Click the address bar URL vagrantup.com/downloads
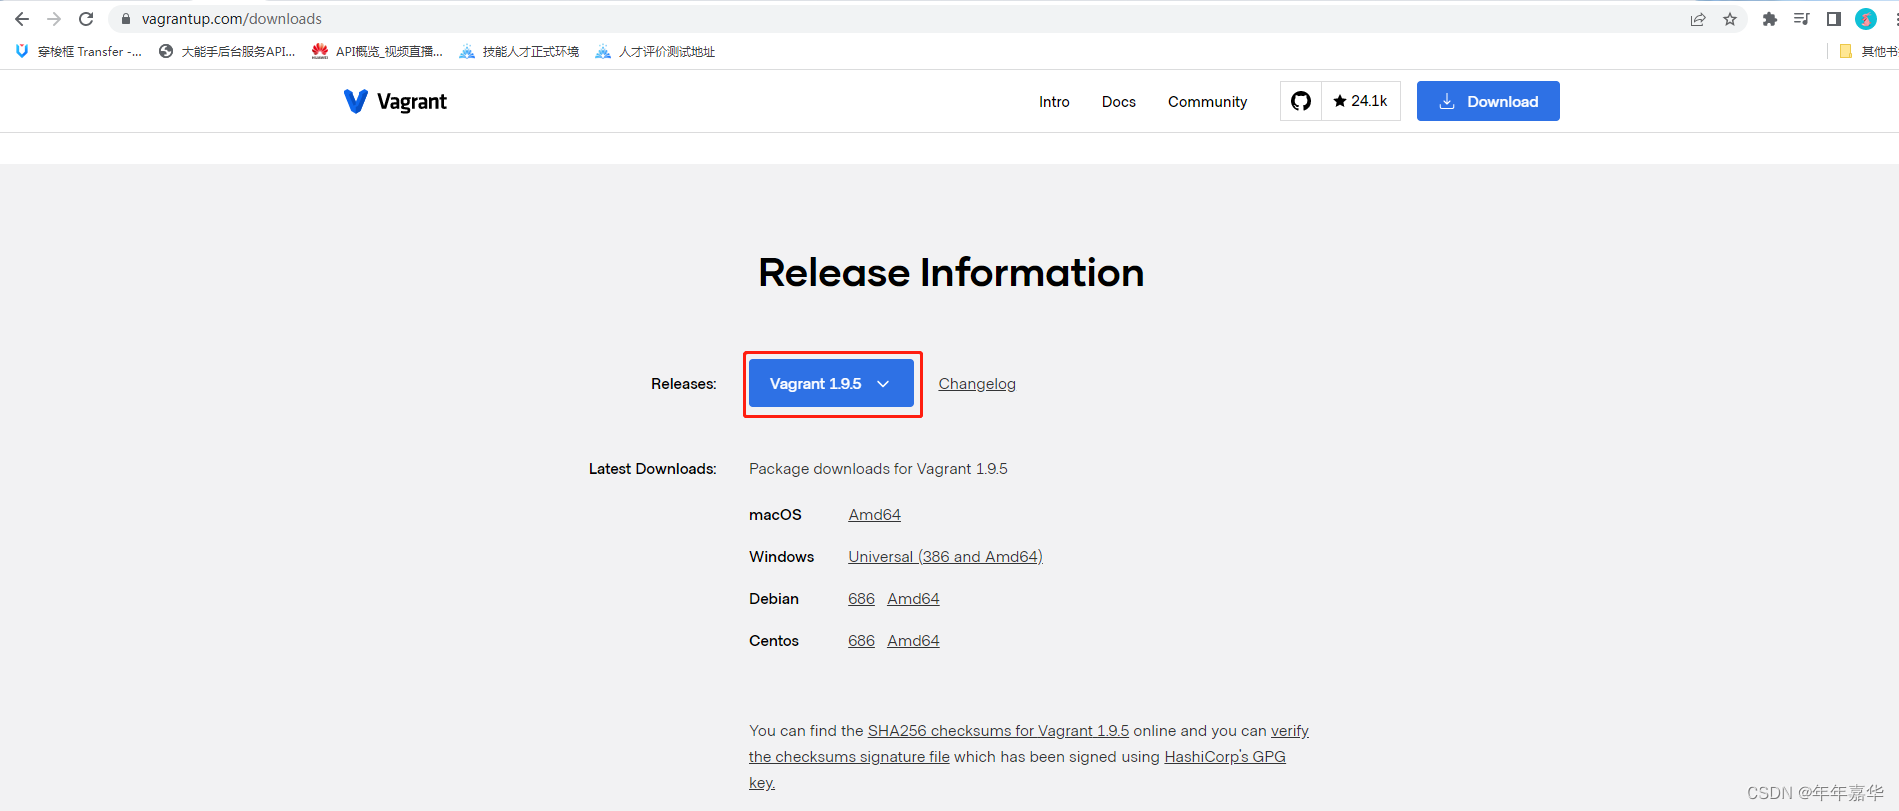Viewport: 1899px width, 811px height. [231, 19]
